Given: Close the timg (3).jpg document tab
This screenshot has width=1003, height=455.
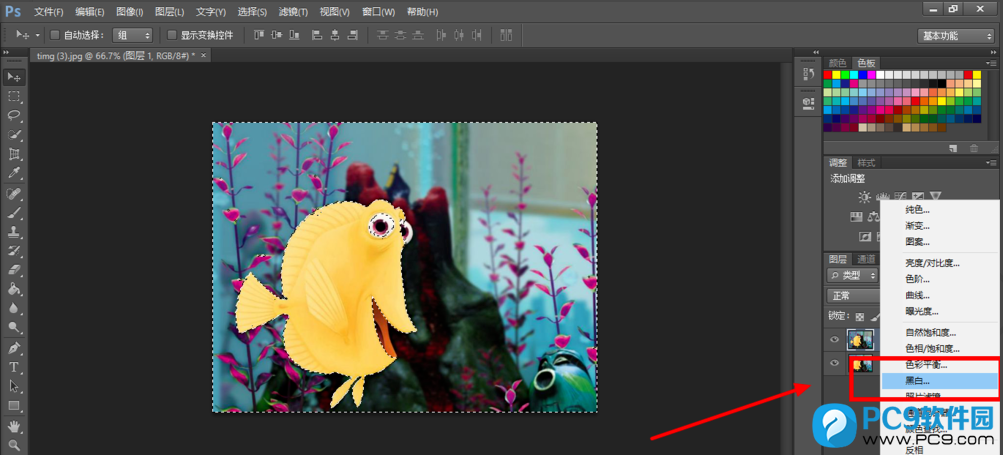Looking at the screenshot, I should coord(203,56).
